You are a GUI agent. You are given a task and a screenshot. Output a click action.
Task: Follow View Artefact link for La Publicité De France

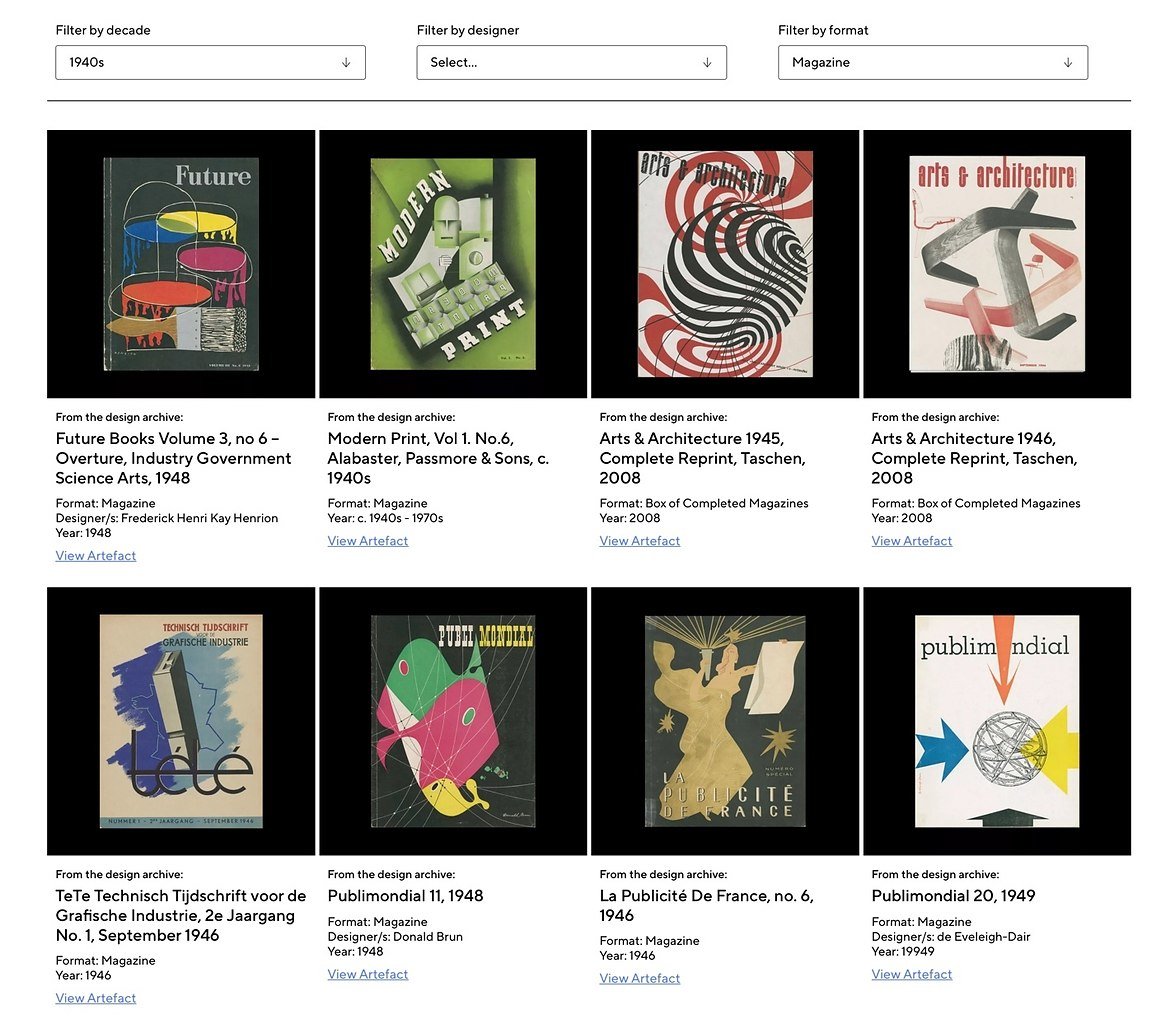[640, 979]
